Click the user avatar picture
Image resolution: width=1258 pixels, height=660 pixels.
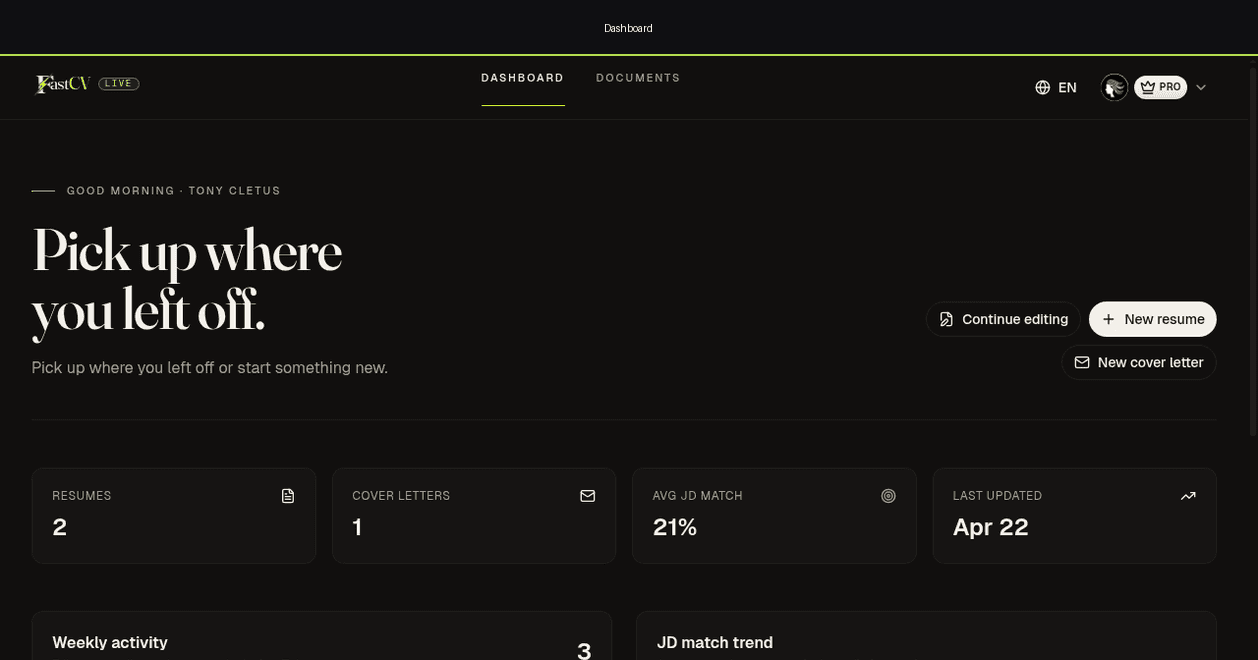click(1115, 88)
